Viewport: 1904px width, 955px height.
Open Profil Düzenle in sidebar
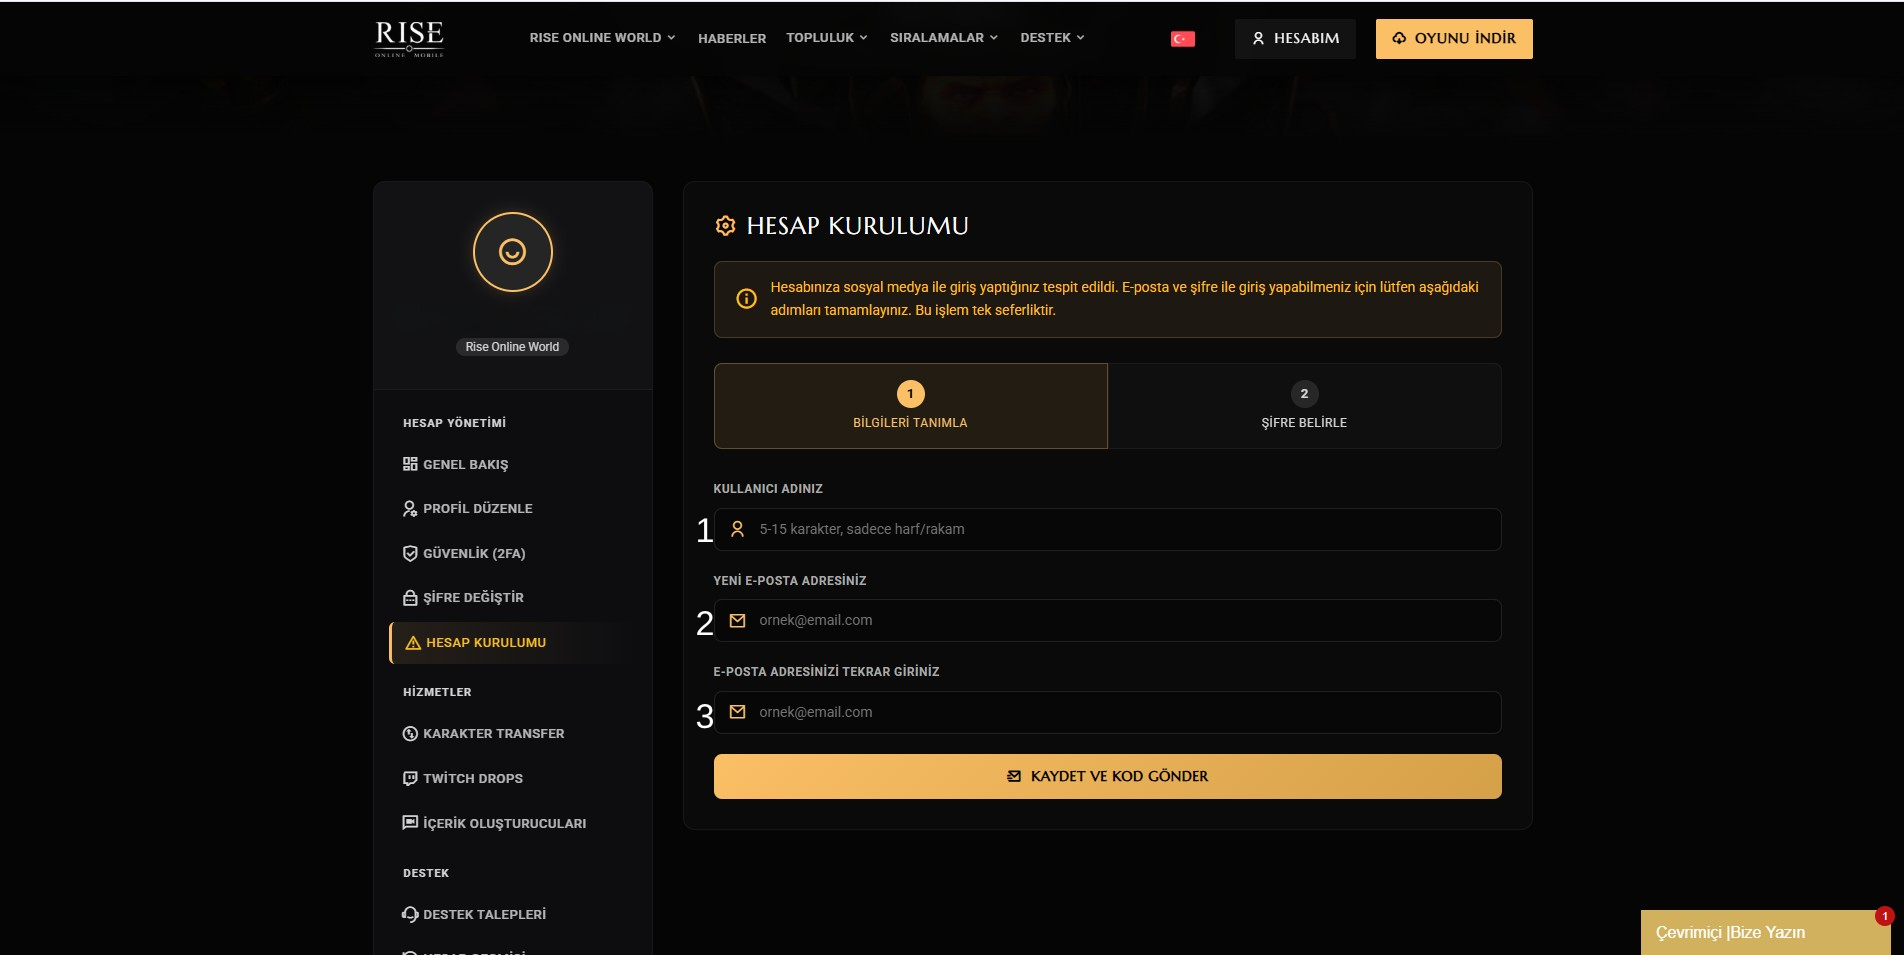point(513,509)
